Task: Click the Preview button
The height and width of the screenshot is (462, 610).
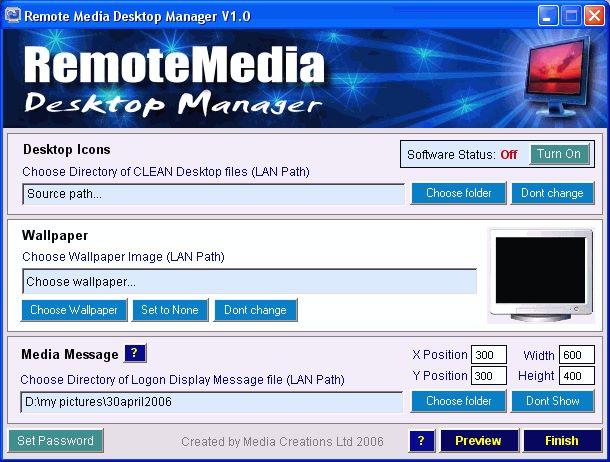Action: [x=479, y=441]
